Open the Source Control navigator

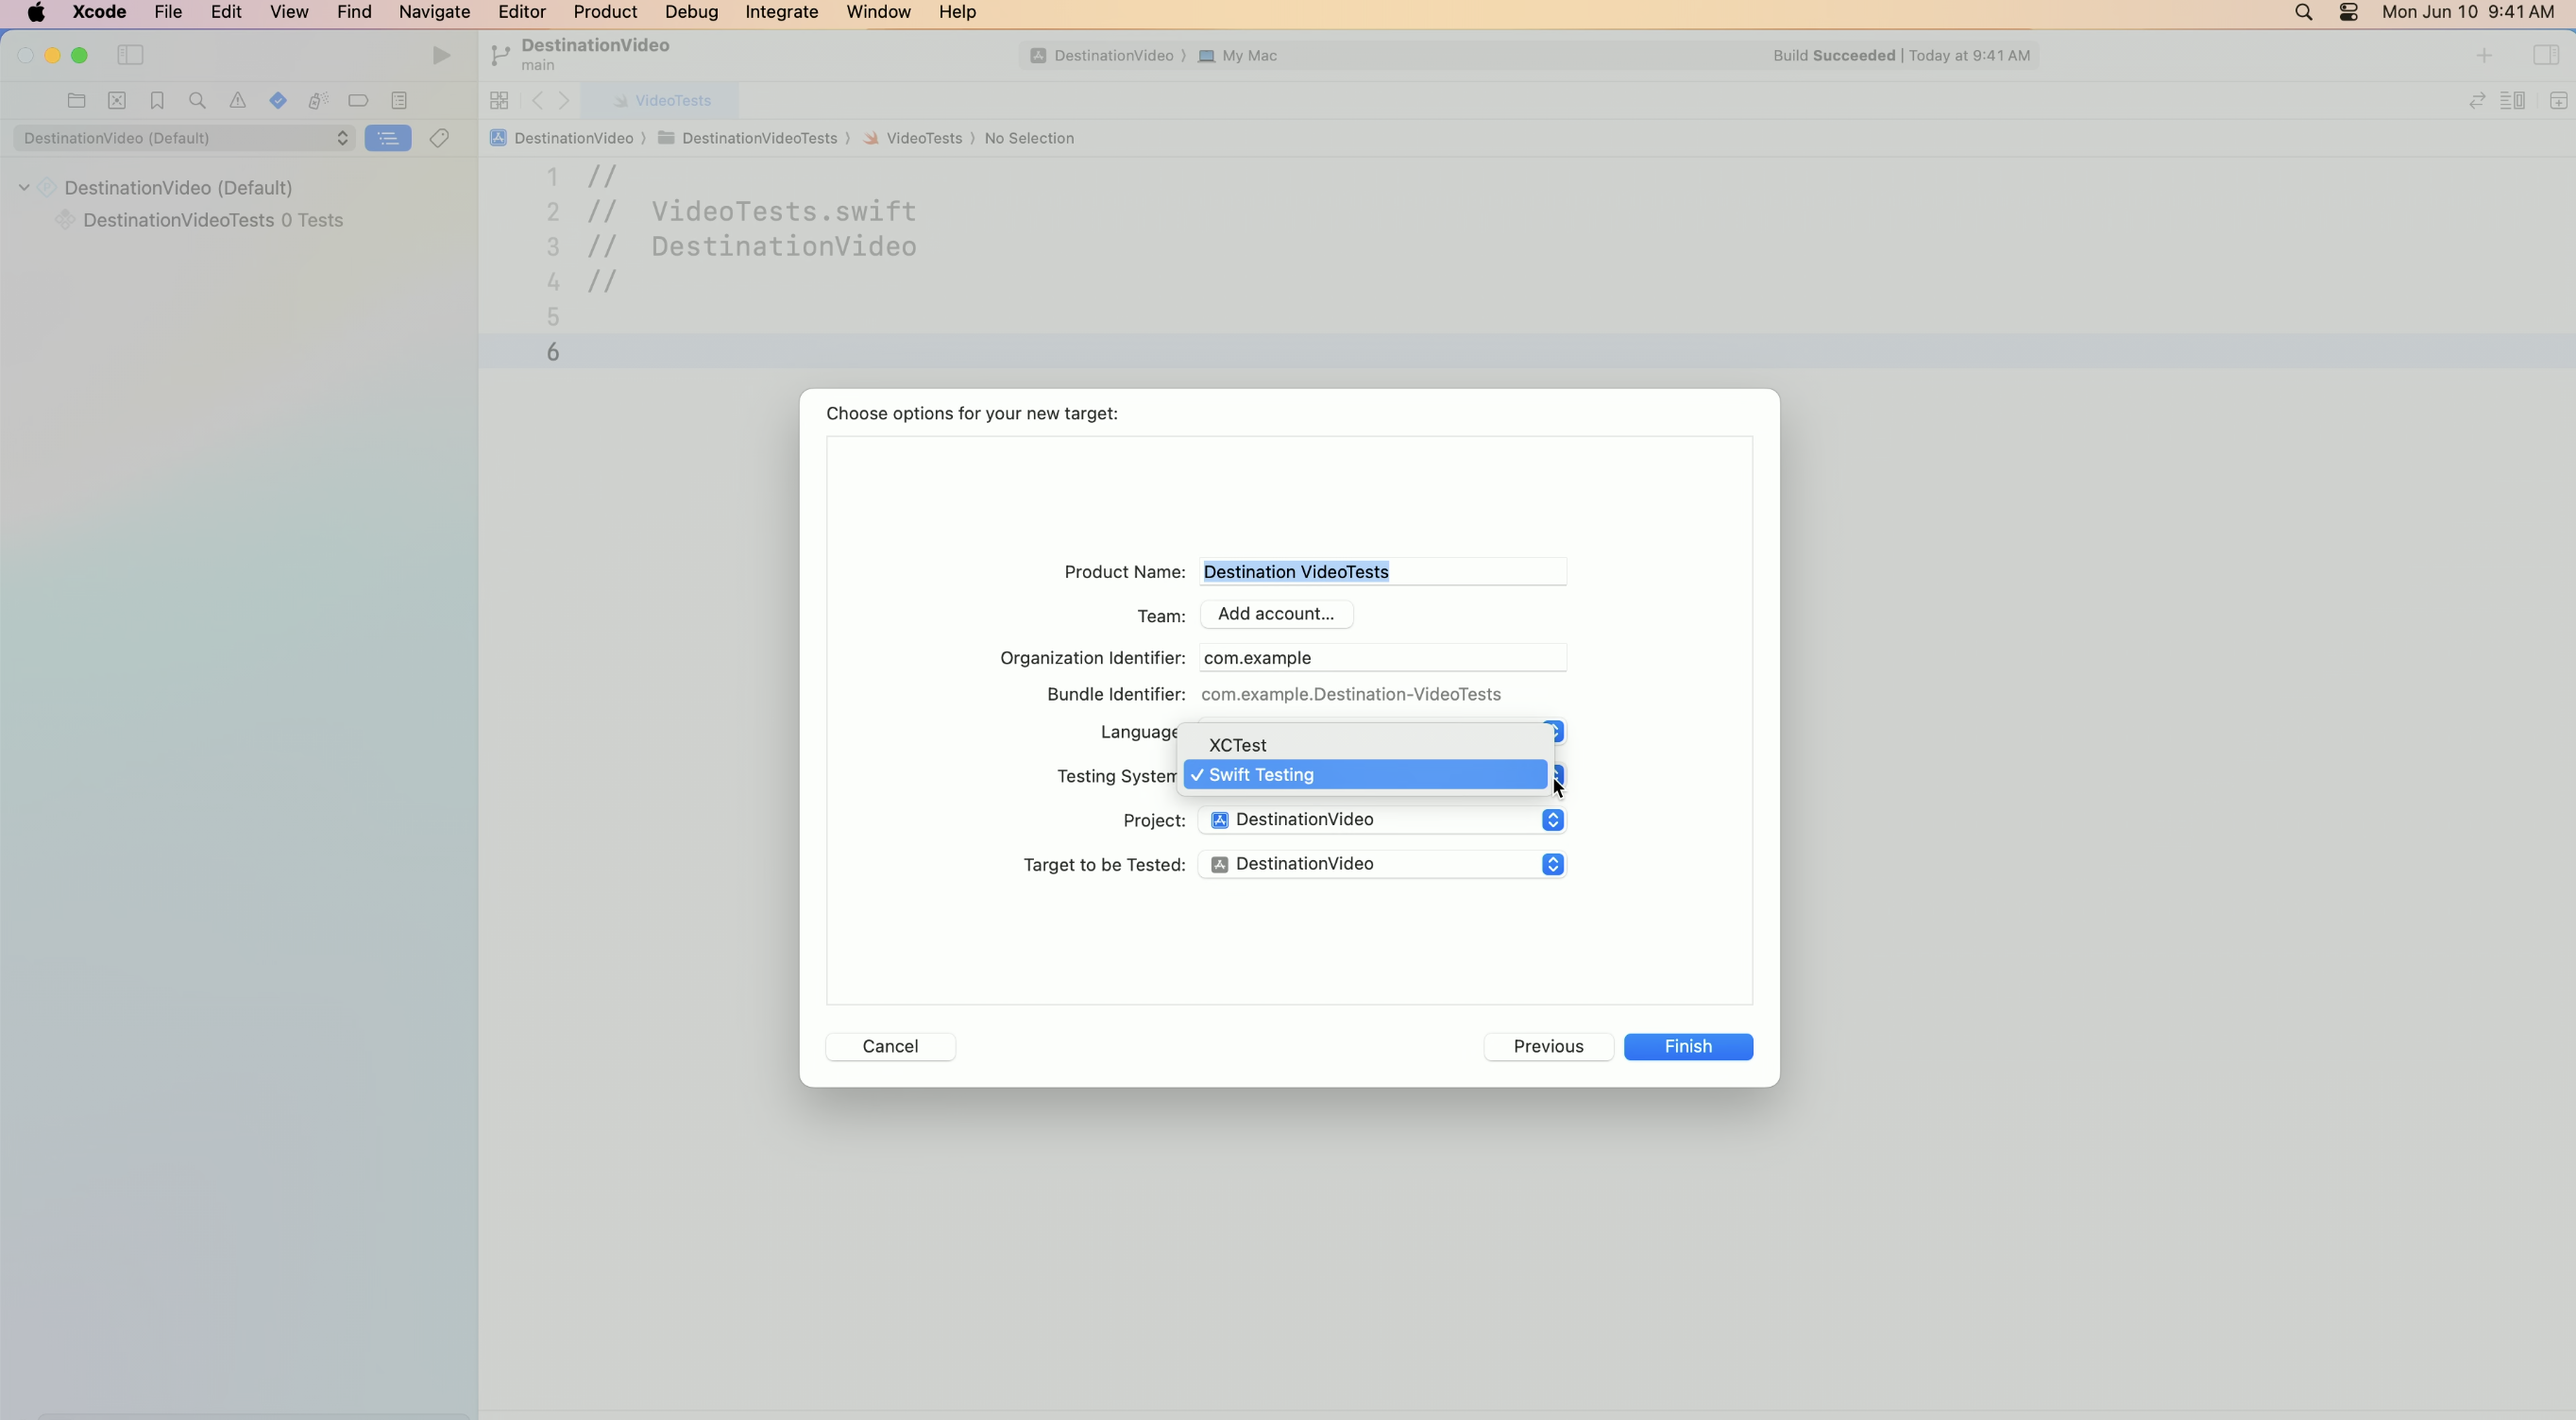(x=117, y=100)
